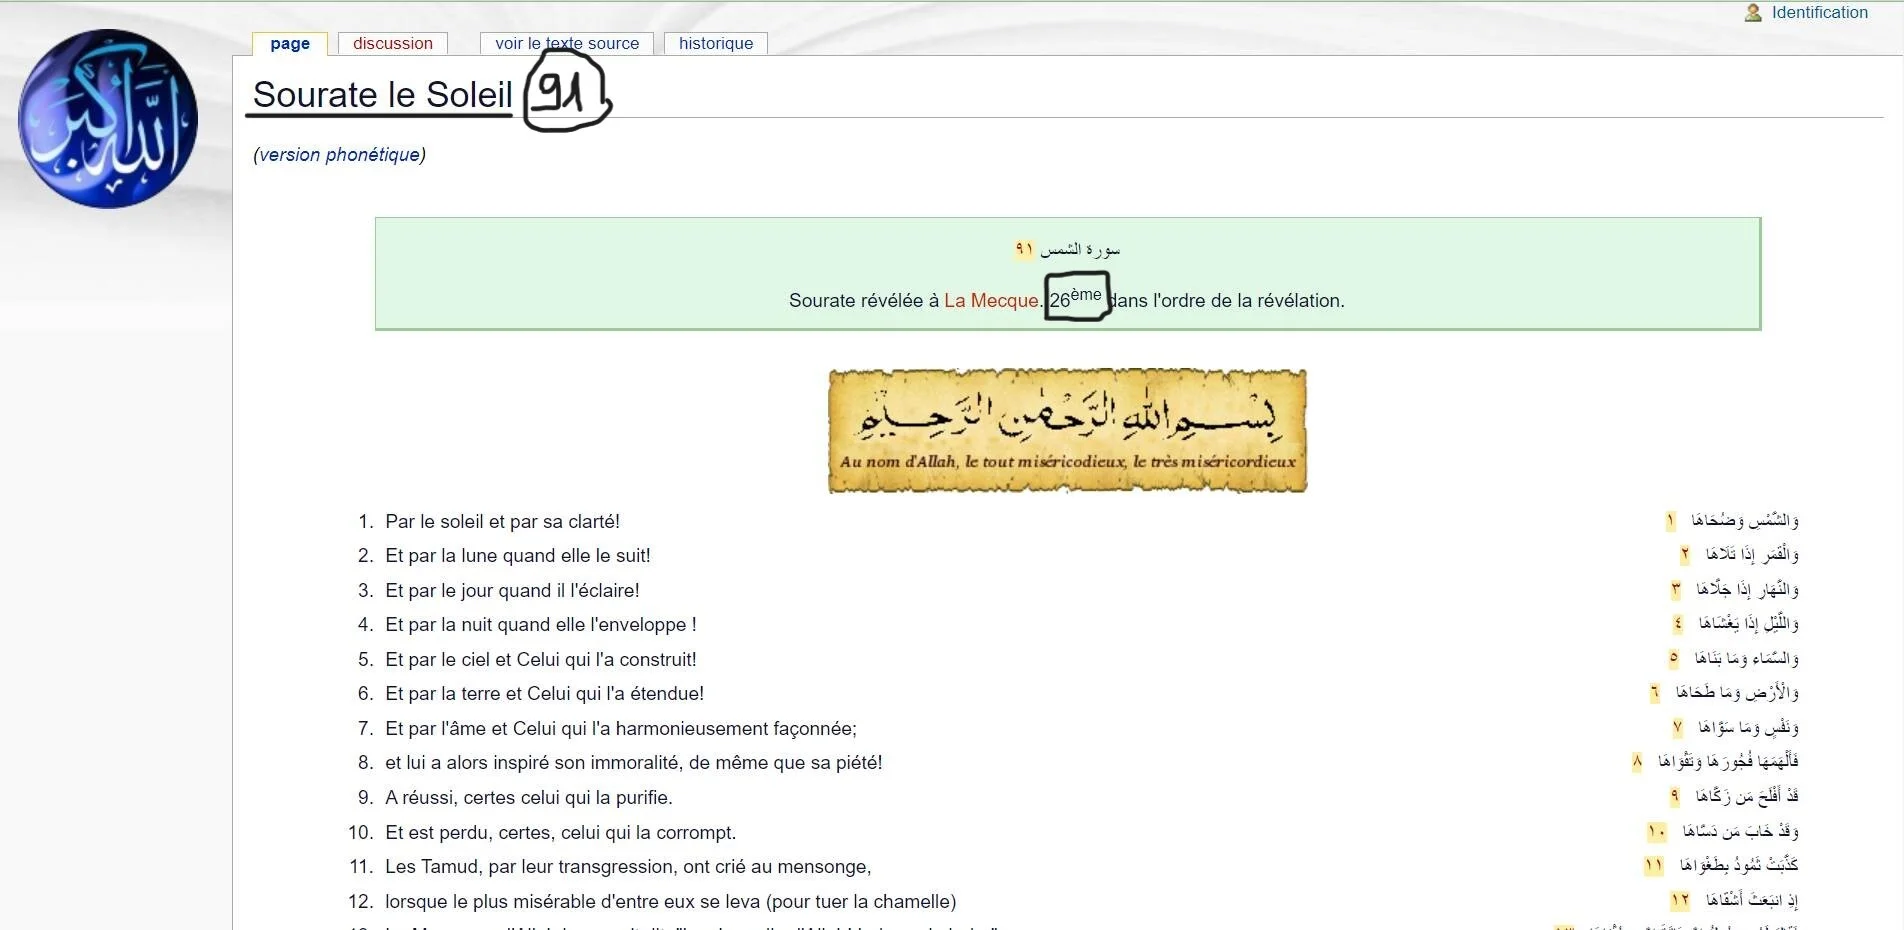Select verse 10 'Et est perdu, certes, celui qui la corrompt.'
This screenshot has height=930, width=1904.
click(x=560, y=833)
